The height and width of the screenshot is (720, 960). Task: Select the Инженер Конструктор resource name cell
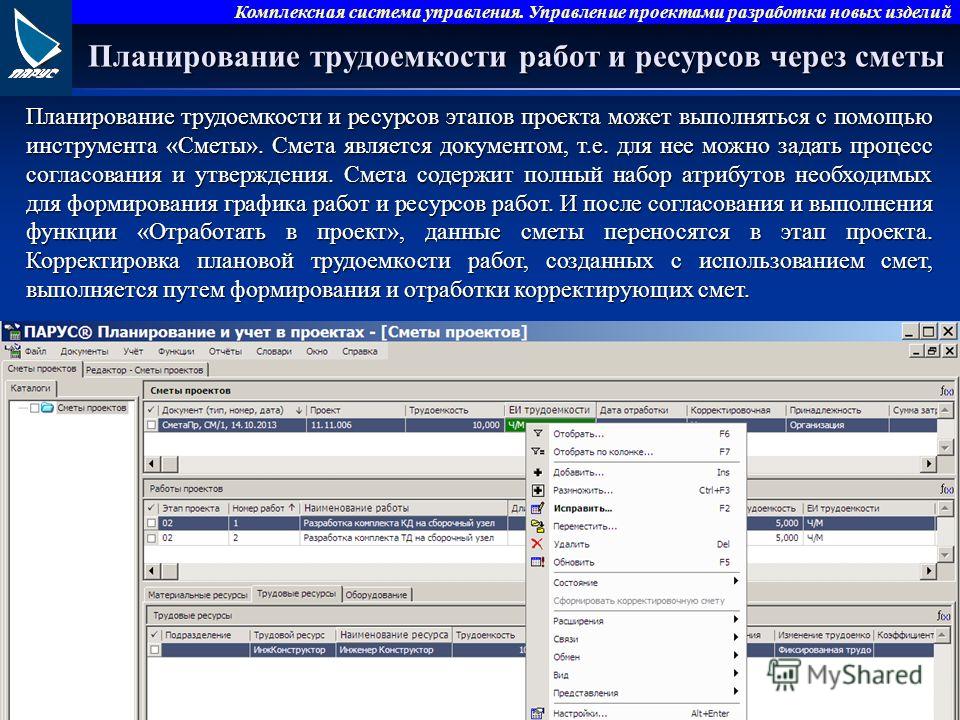point(394,650)
